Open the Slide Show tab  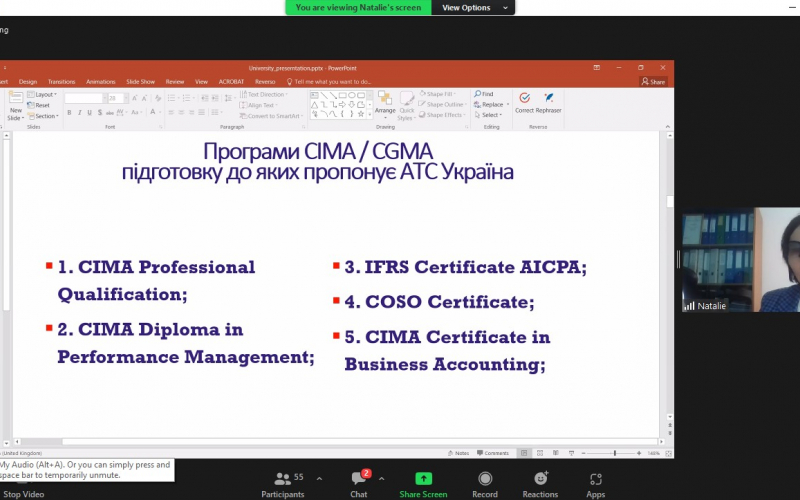click(x=140, y=82)
